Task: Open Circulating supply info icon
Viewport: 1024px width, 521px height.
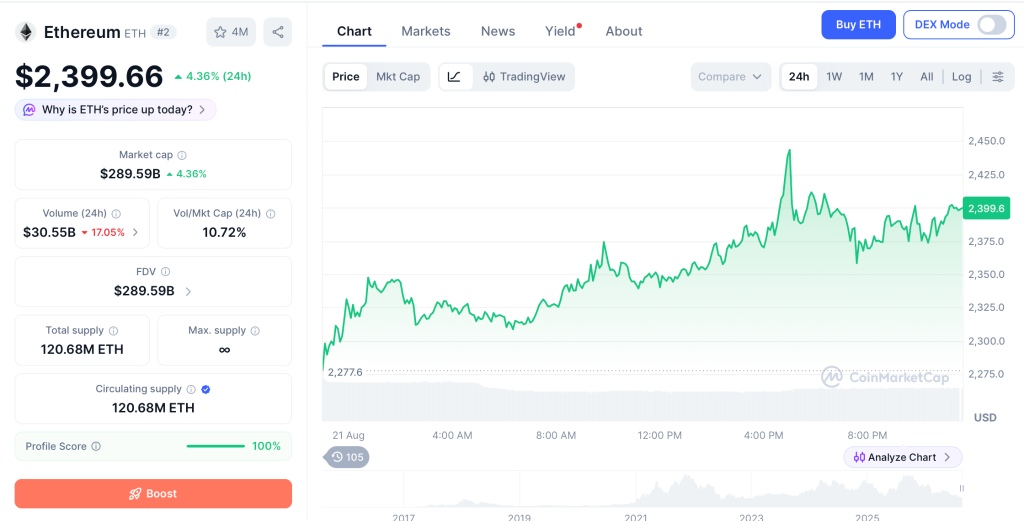Action: [191, 389]
